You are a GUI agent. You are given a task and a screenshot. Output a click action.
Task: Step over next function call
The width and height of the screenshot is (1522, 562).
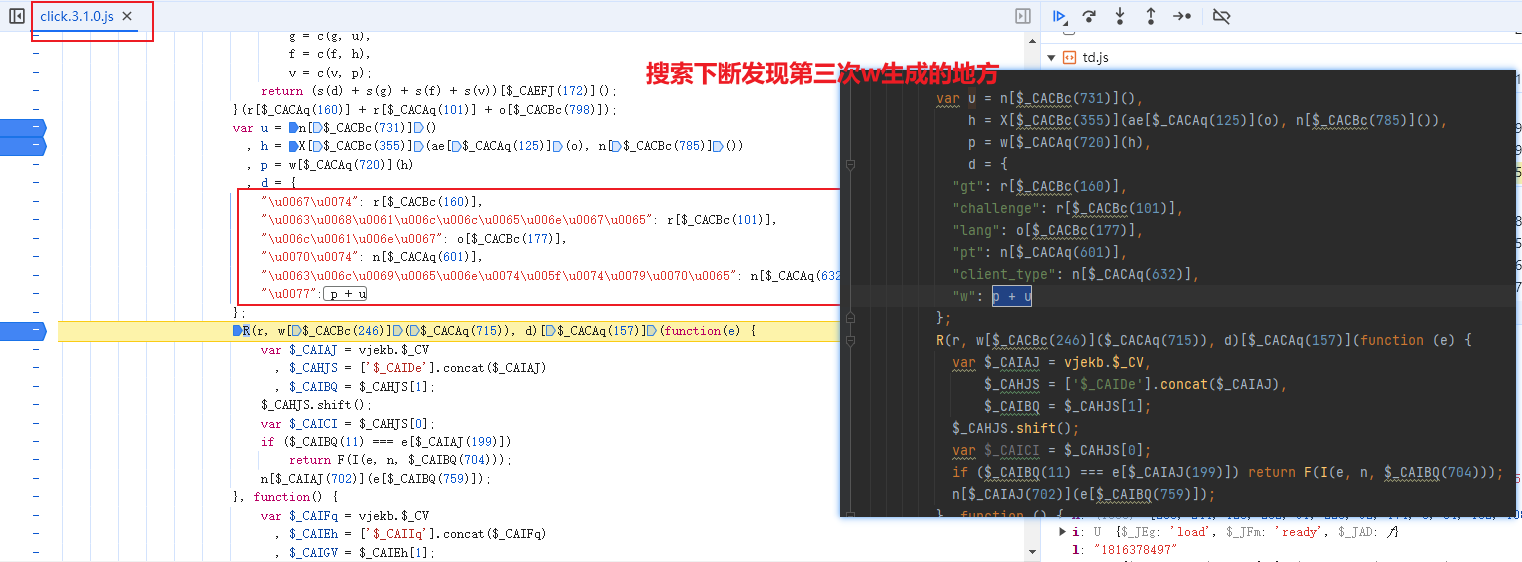1090,16
